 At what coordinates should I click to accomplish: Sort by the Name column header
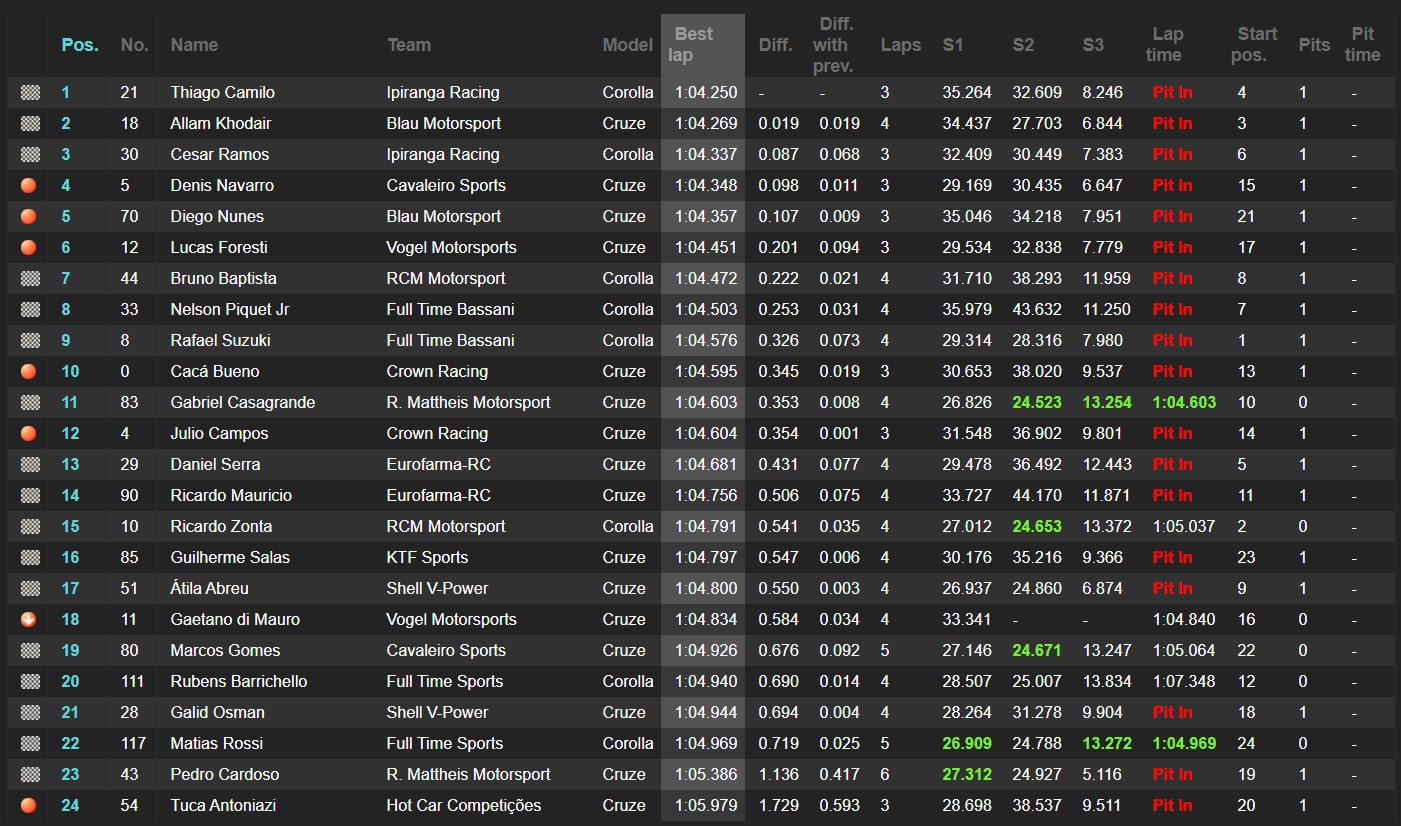(x=194, y=45)
